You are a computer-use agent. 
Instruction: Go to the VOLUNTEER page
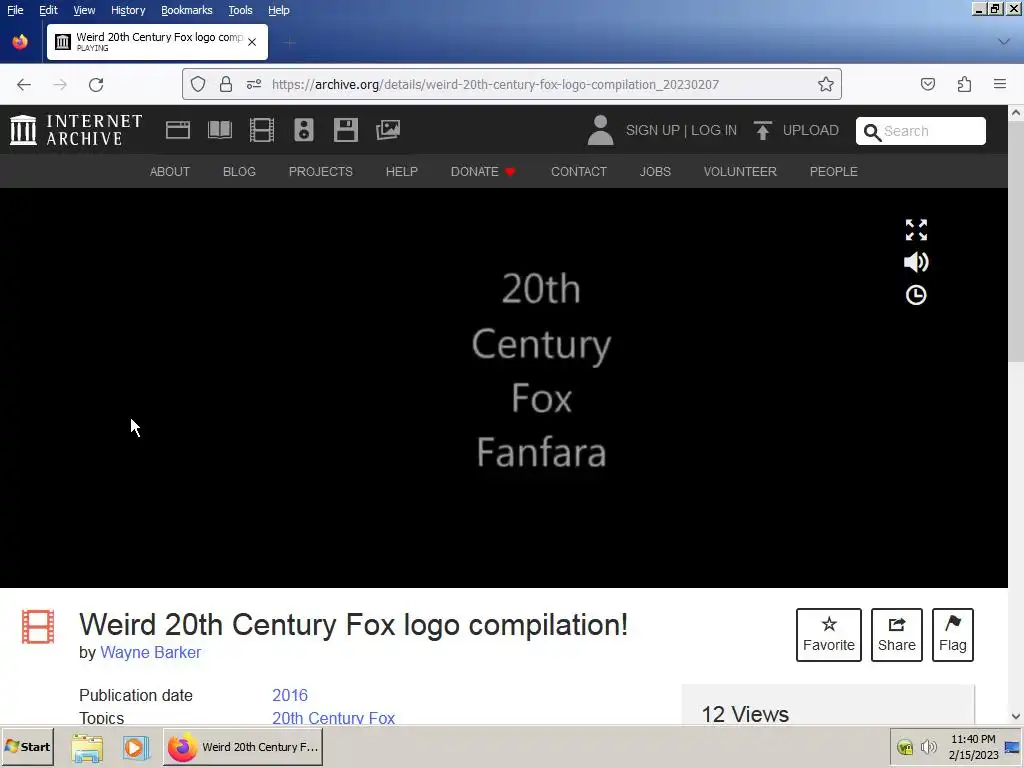[x=740, y=172]
